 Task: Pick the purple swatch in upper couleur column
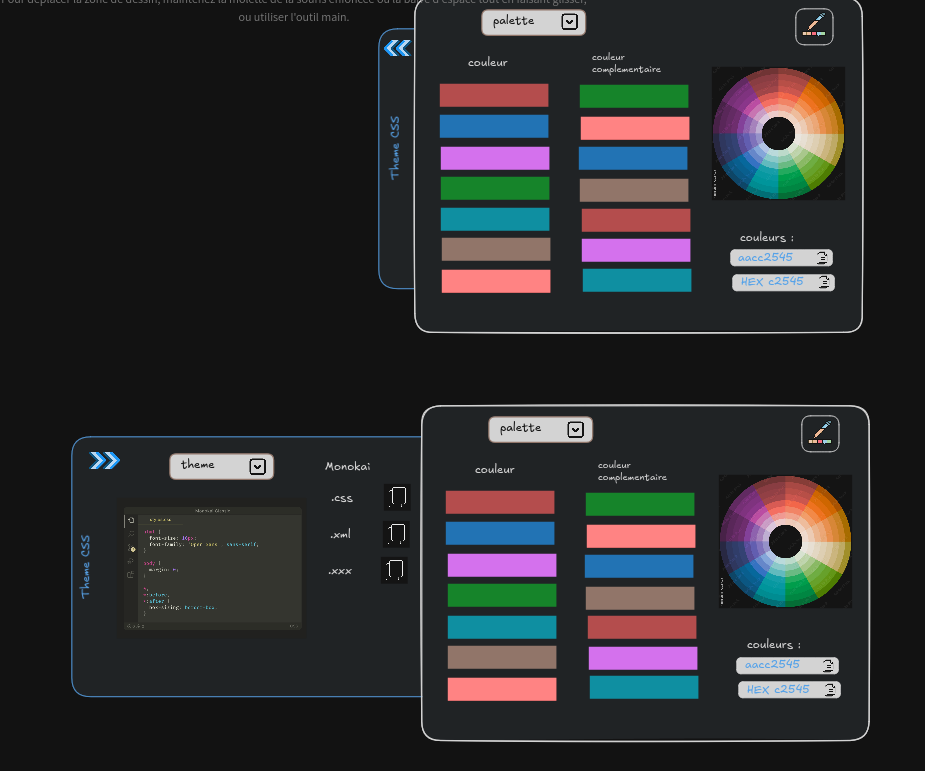pos(495,158)
